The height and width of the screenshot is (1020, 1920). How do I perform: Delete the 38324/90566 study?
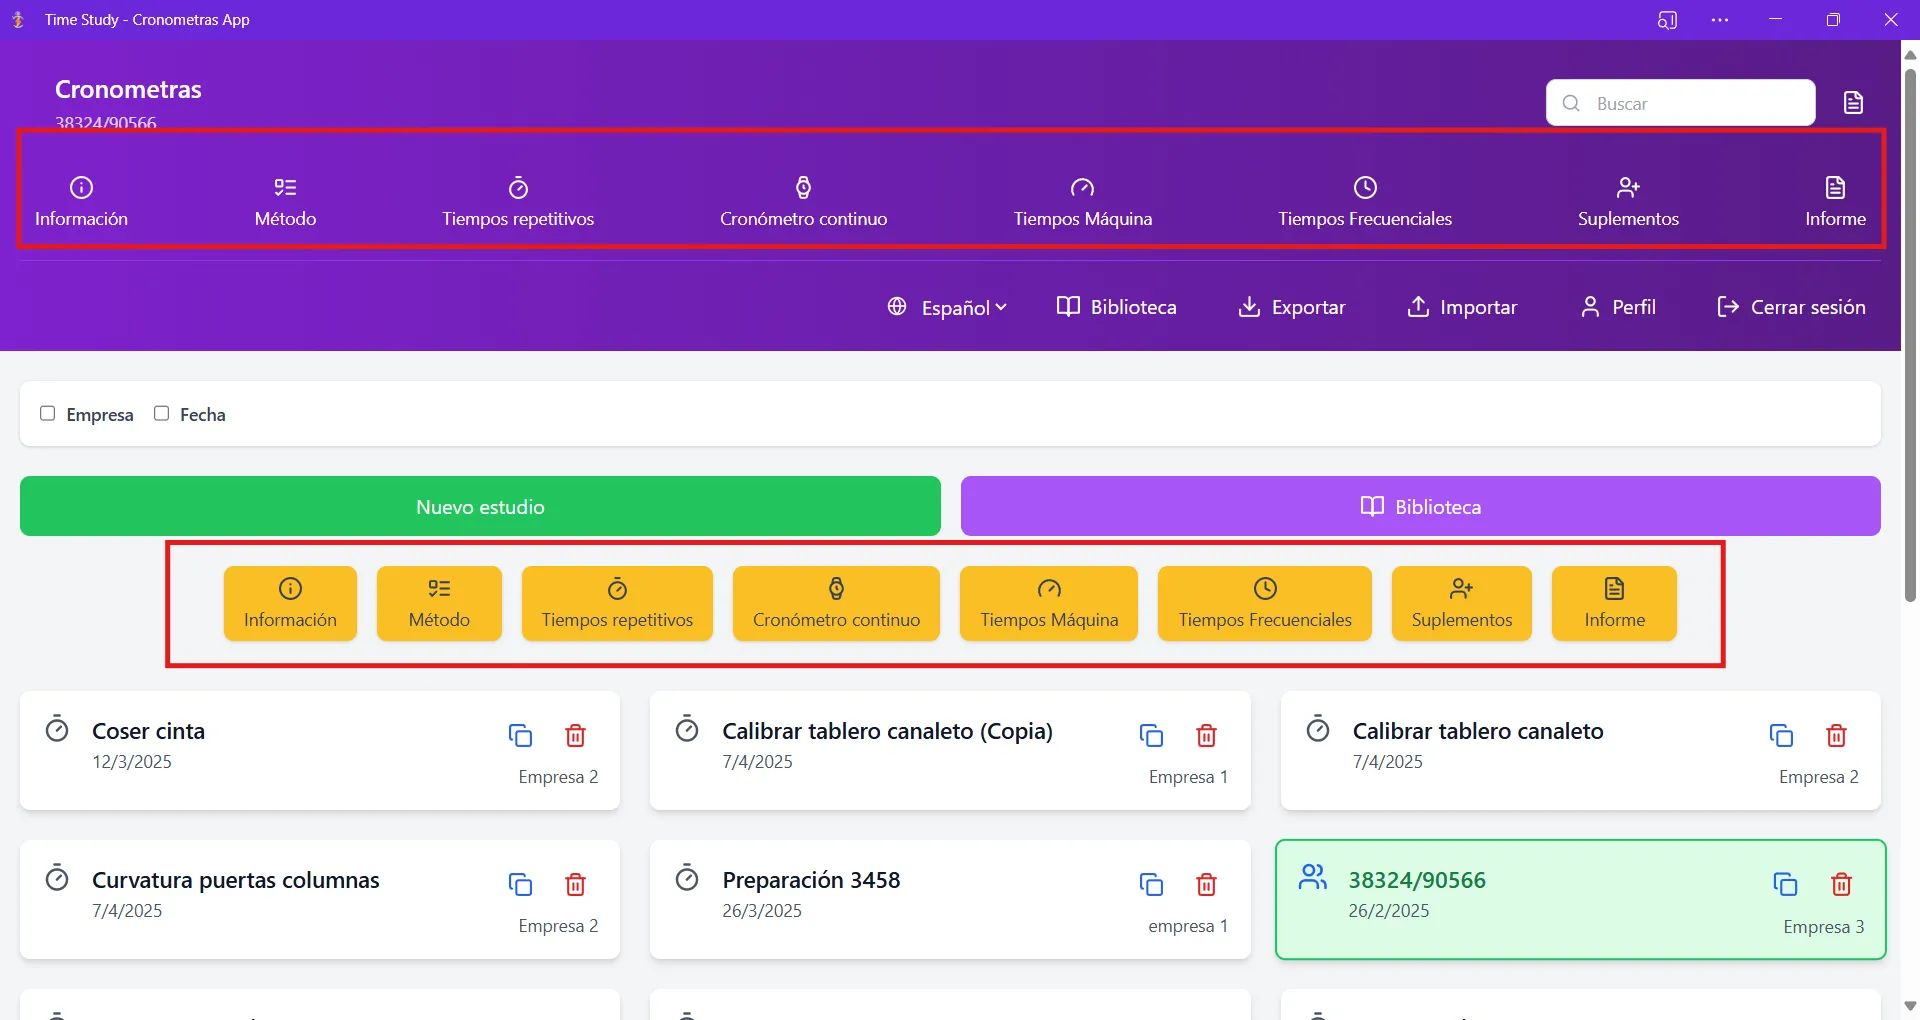[1841, 884]
